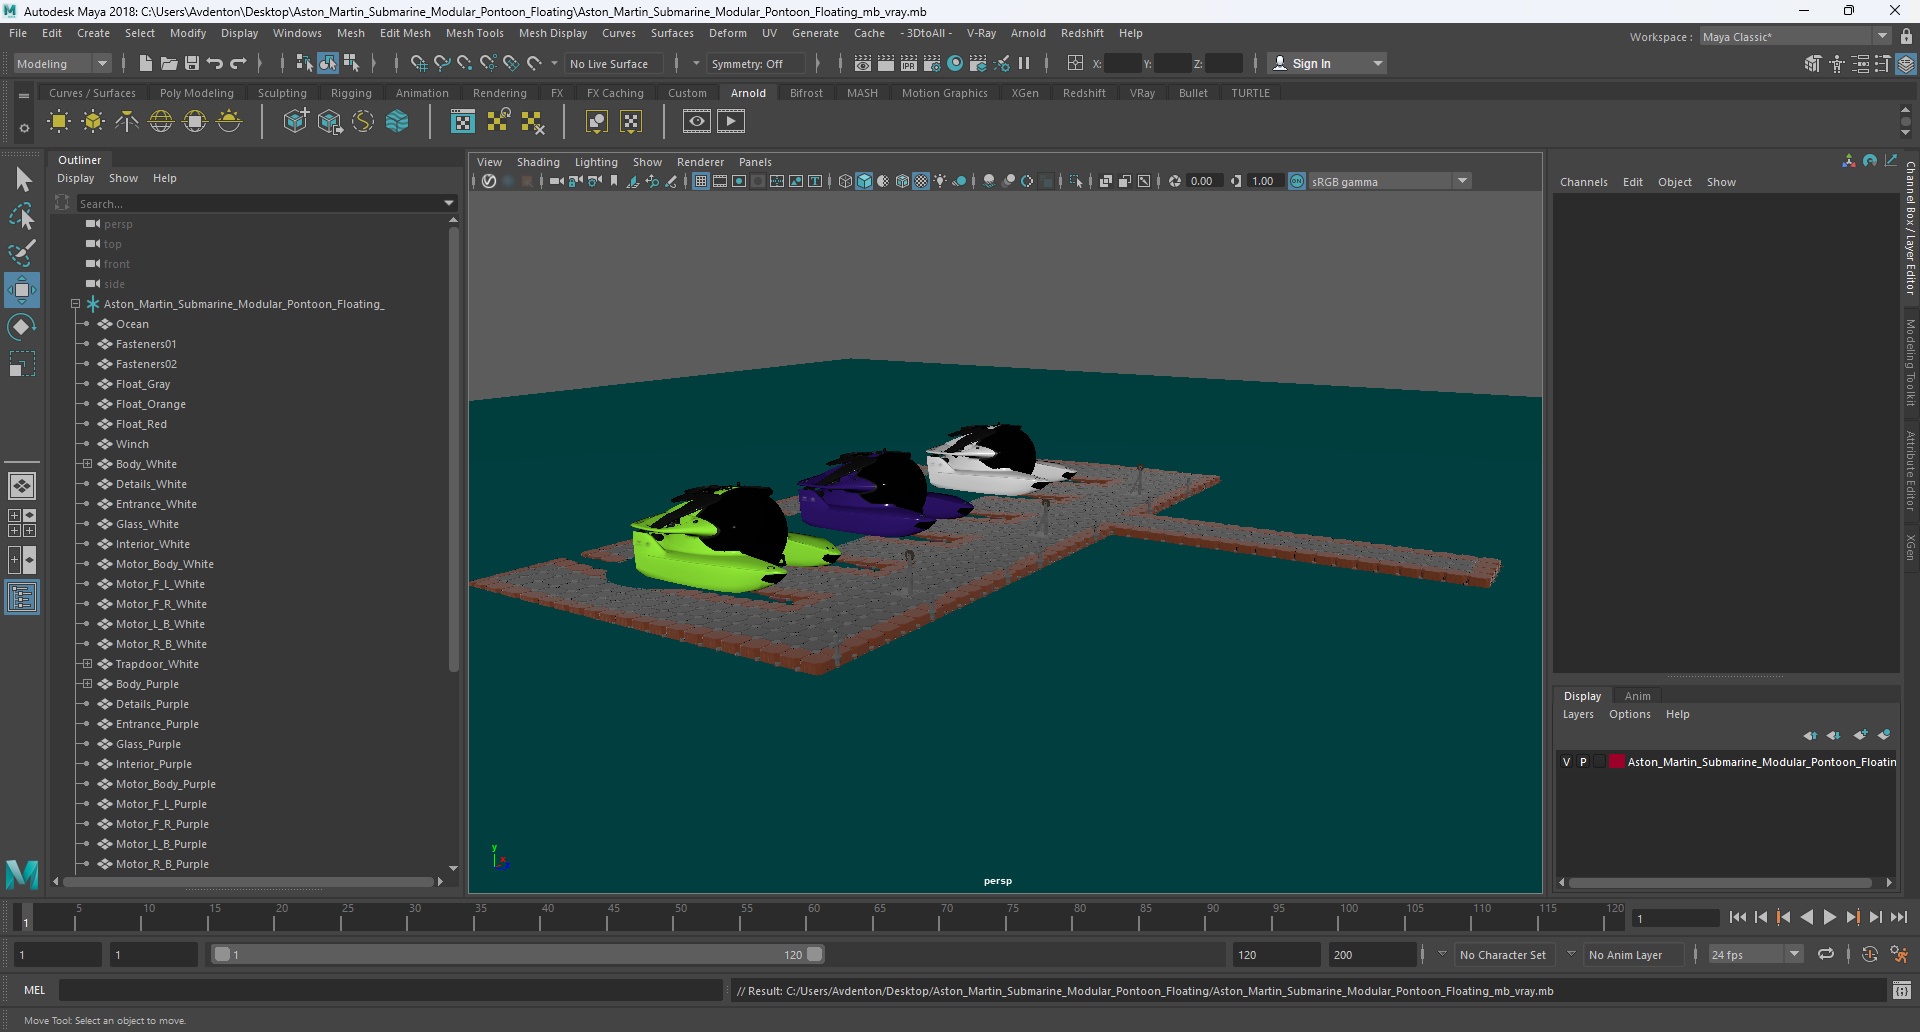Expand the Body_Purple outliner node

88,684
